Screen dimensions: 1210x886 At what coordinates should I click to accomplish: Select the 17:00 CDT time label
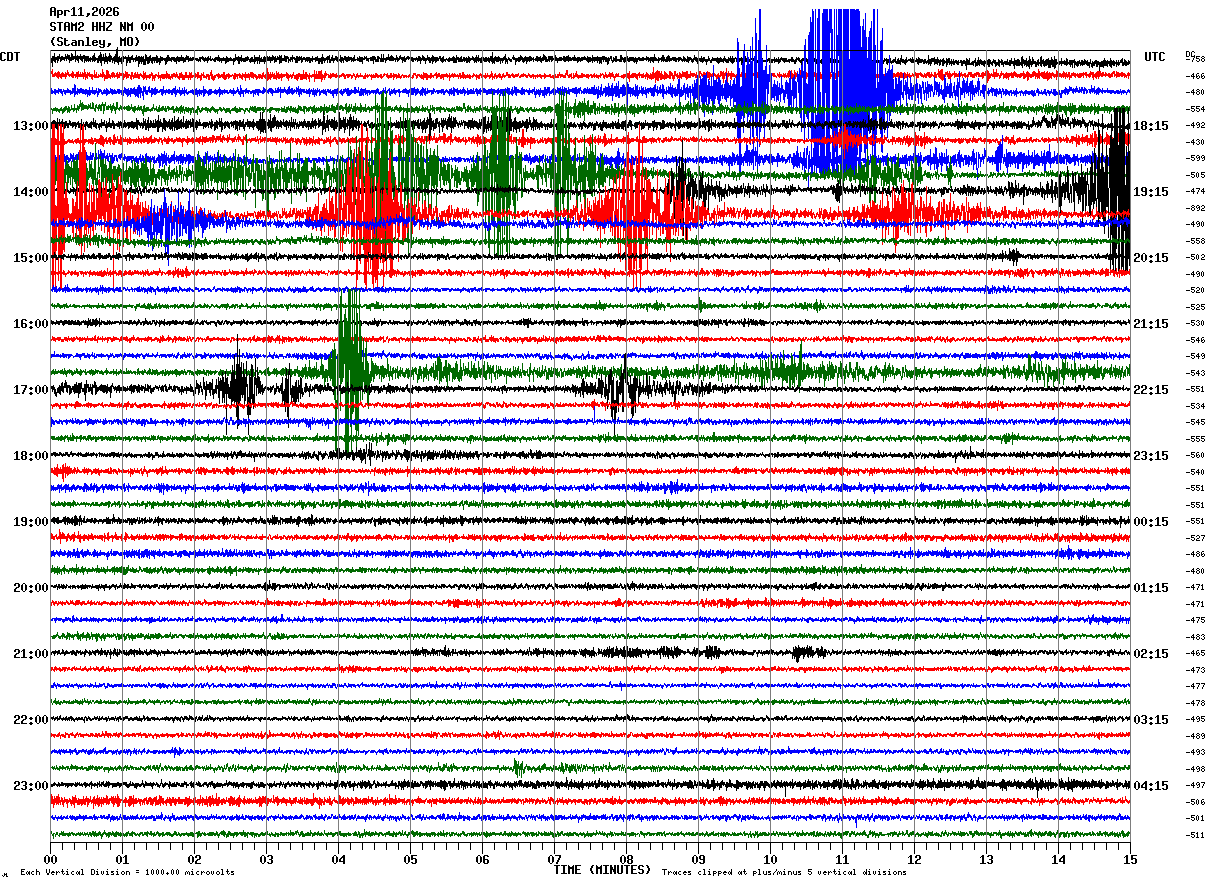pyautogui.click(x=30, y=390)
